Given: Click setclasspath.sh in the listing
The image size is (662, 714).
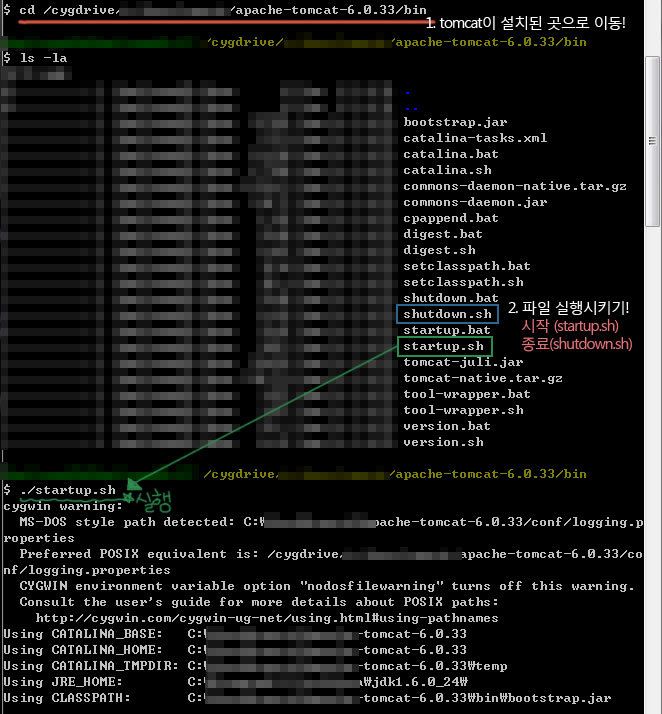Looking at the screenshot, I should 463,282.
